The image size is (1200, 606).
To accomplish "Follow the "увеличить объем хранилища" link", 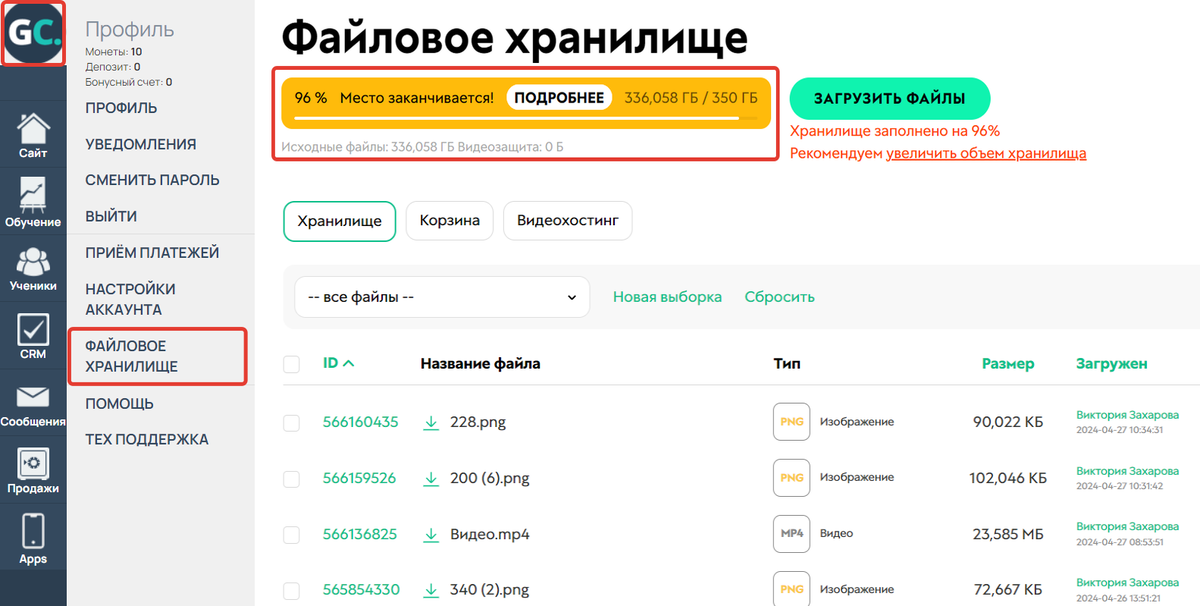I will [986, 153].
